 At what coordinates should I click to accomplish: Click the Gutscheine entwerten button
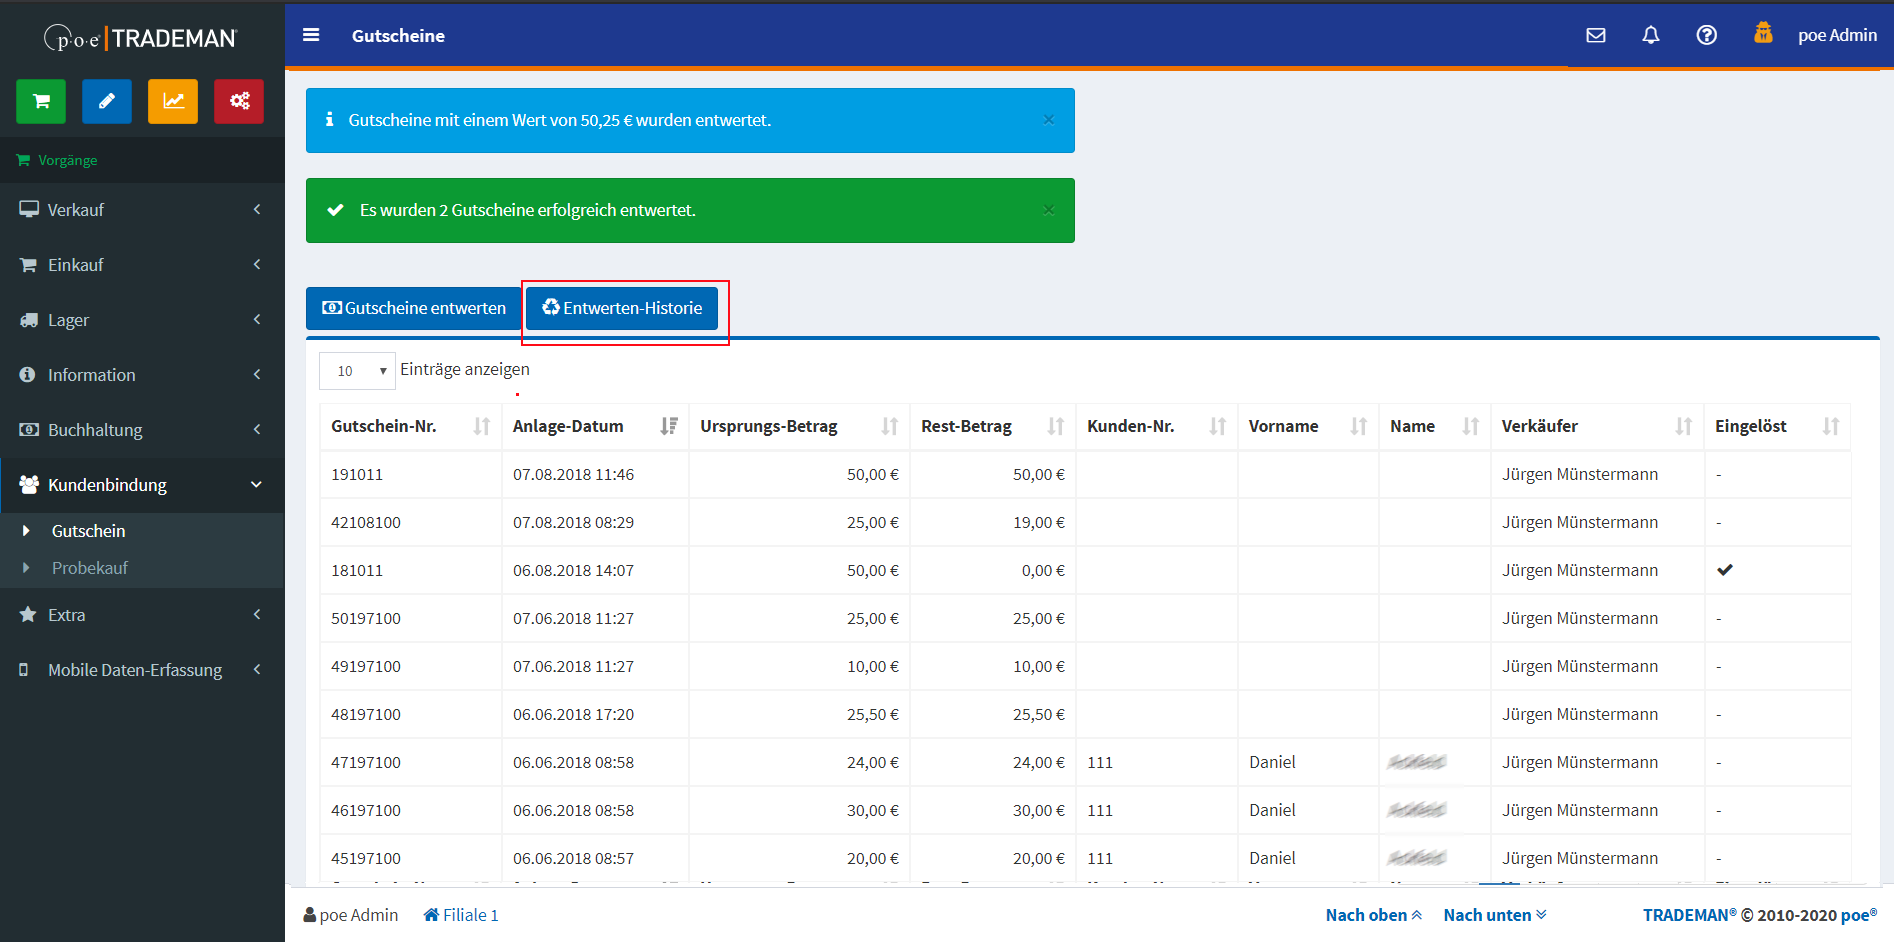coord(414,308)
